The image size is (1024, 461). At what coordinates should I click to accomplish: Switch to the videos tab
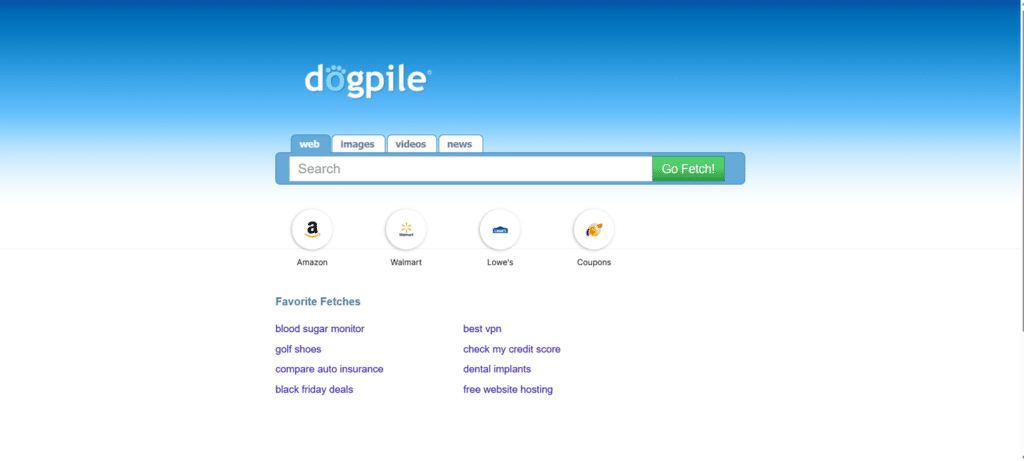click(x=411, y=144)
